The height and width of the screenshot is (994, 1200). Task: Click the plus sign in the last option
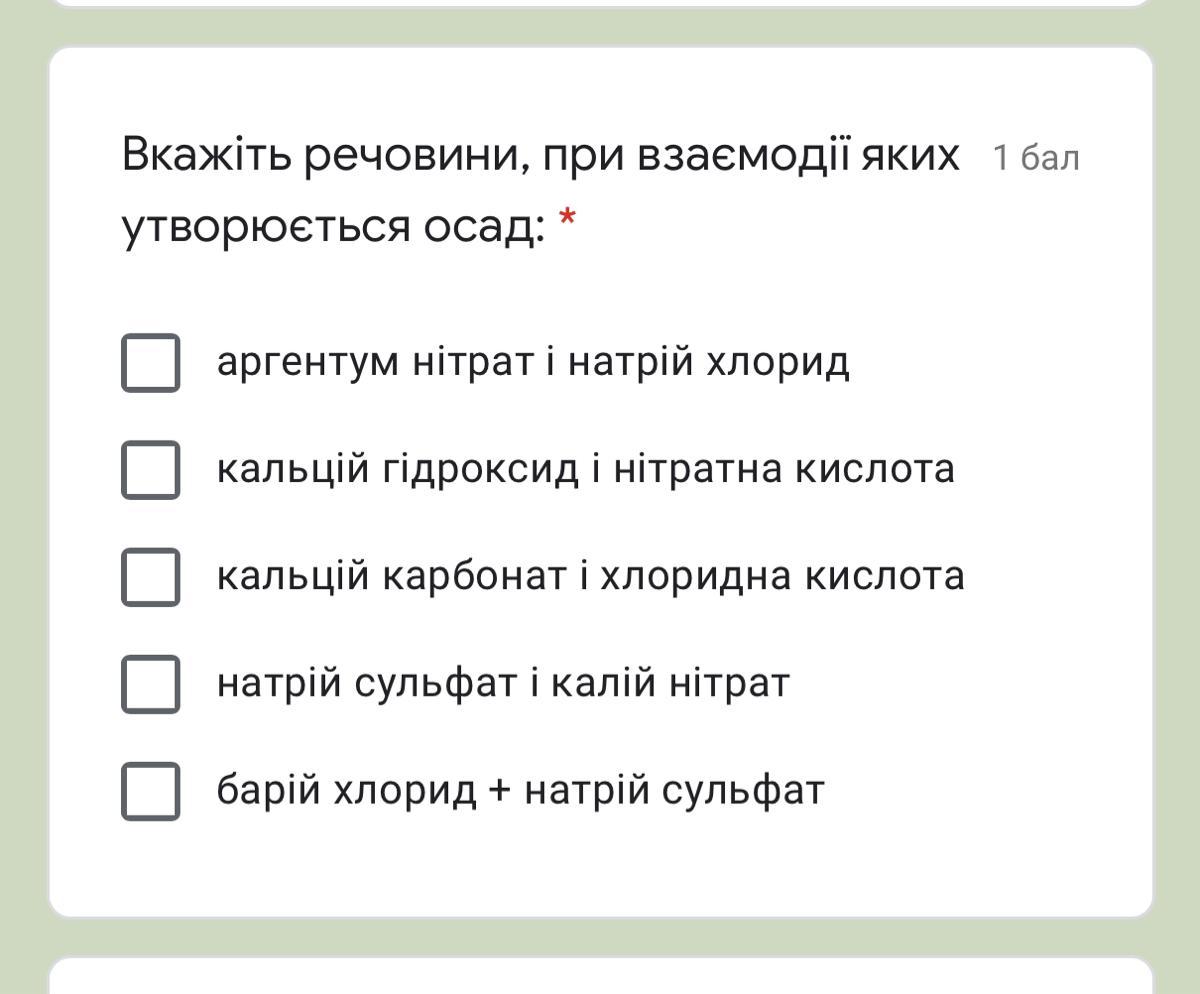point(500,792)
